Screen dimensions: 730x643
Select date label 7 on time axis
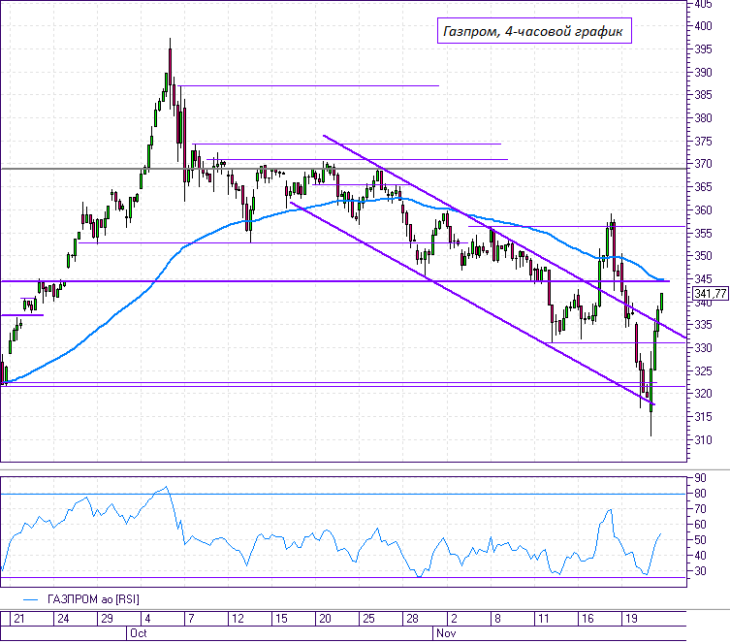coord(191,619)
